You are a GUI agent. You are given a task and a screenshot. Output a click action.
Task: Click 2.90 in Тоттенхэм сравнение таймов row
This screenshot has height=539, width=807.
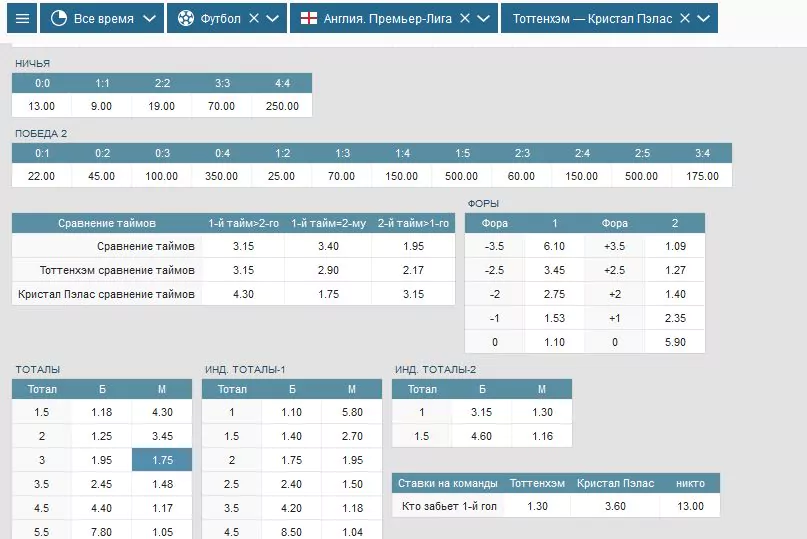328,270
